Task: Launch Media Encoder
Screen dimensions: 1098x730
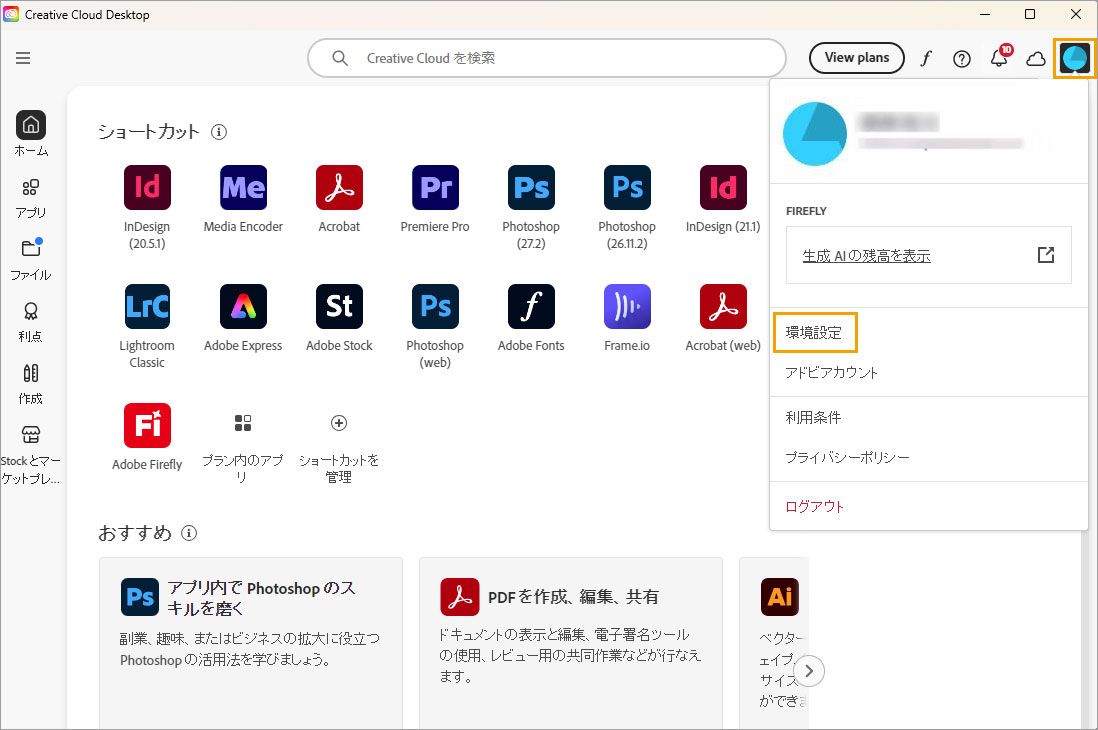Action: point(243,187)
